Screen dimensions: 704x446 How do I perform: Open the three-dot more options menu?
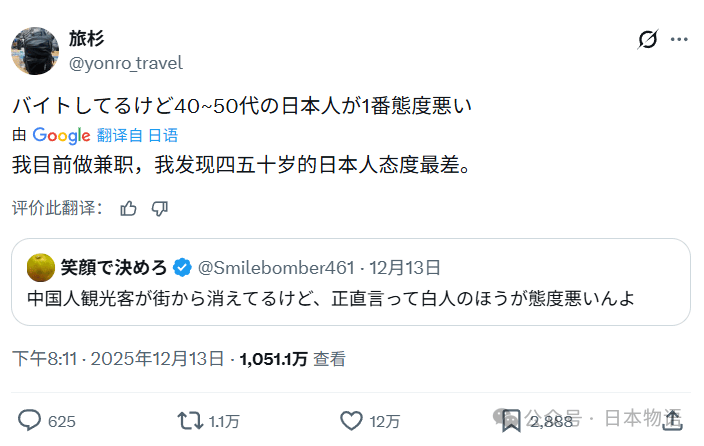(679, 40)
